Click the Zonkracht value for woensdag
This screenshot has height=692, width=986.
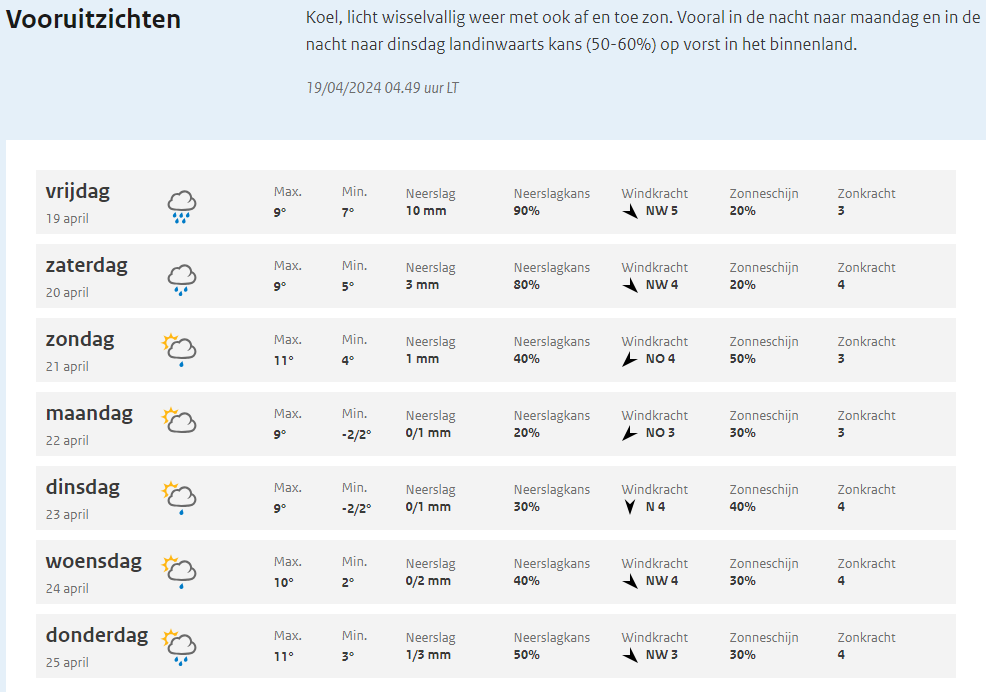pos(841,581)
